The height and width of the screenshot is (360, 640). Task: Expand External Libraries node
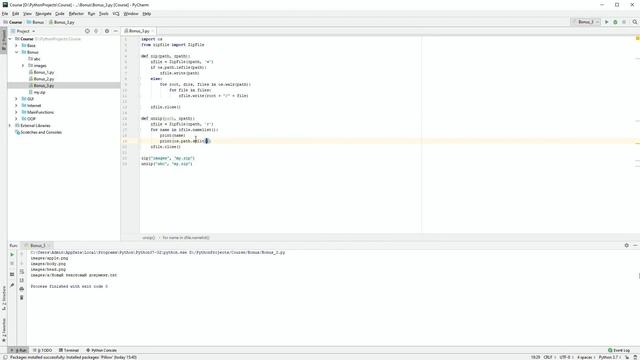[10, 125]
